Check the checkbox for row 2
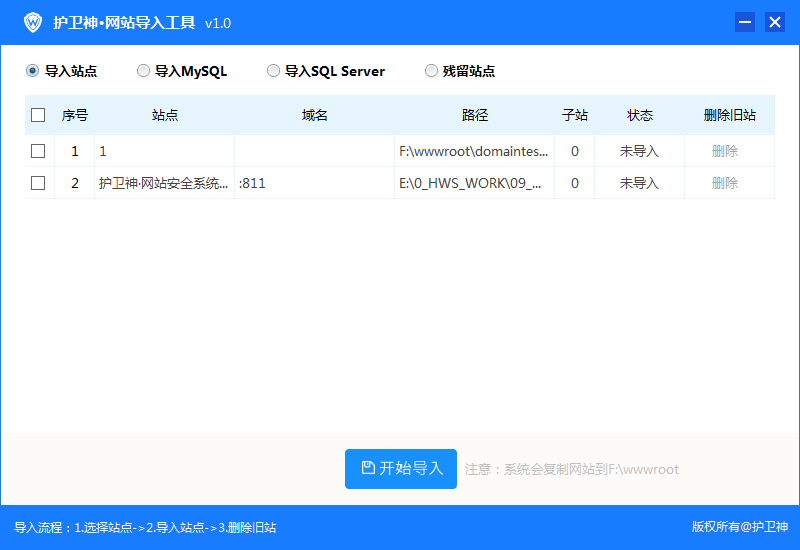 pyautogui.click(x=38, y=183)
